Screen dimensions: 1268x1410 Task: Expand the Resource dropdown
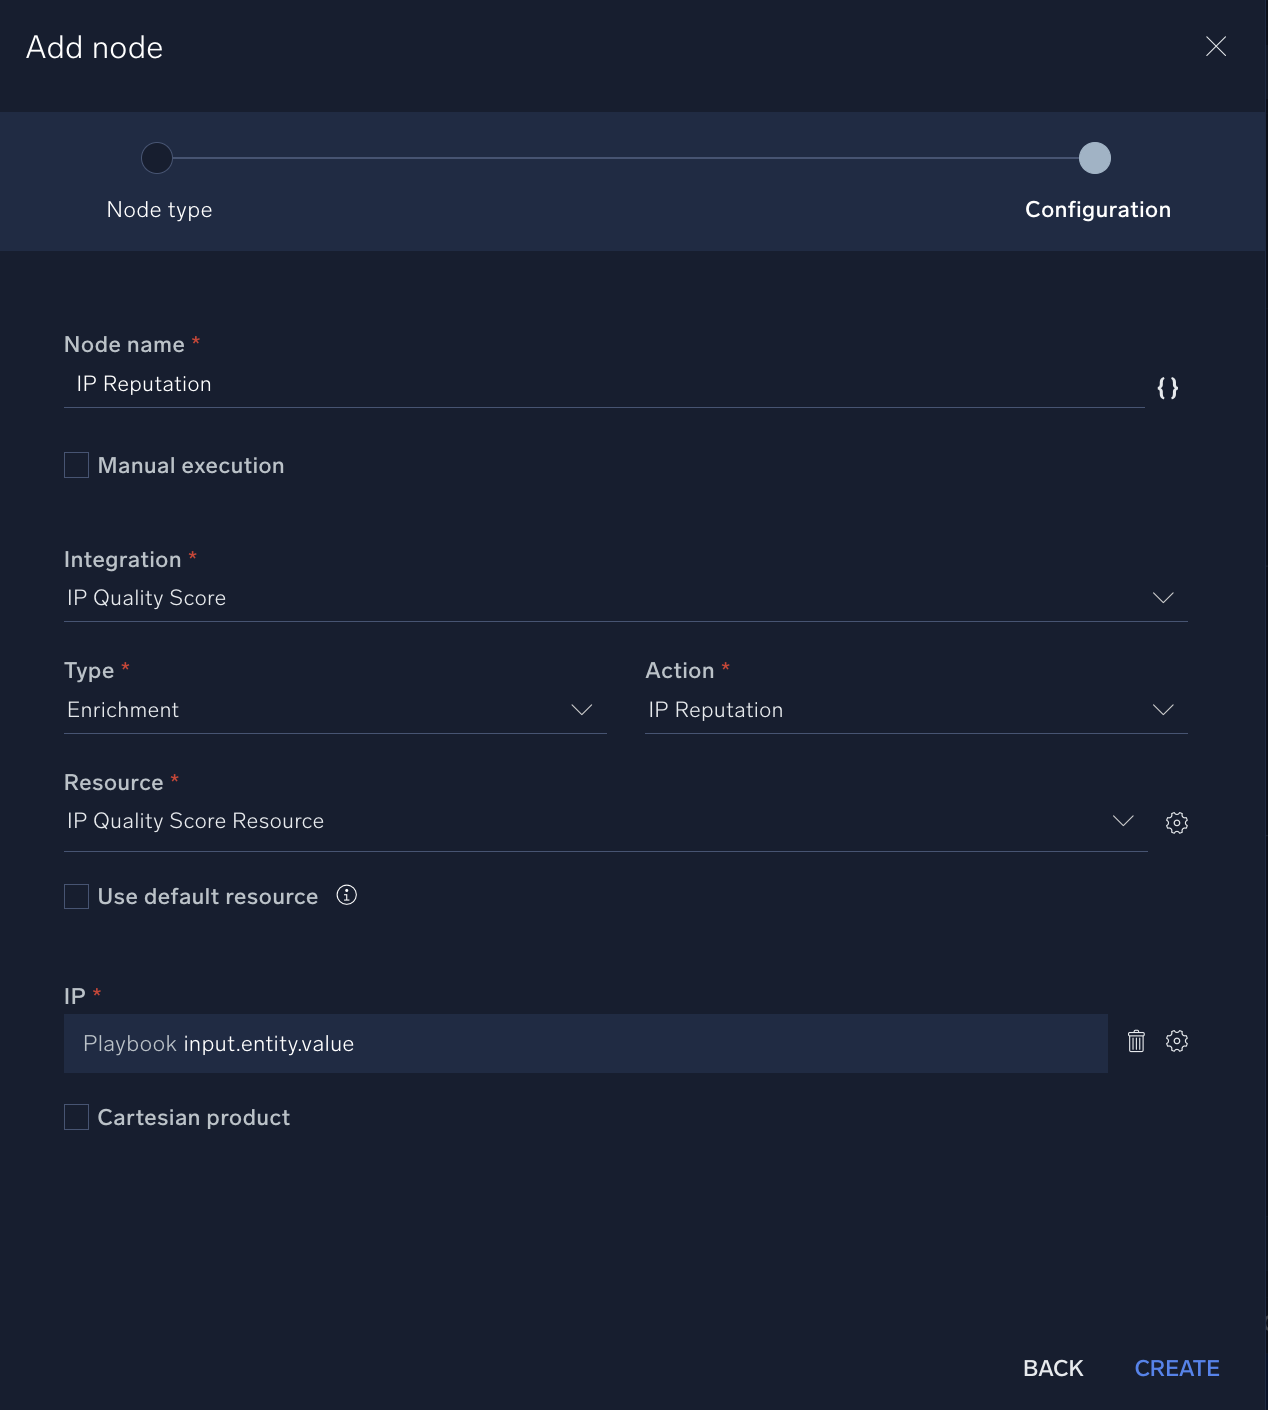coord(1122,821)
